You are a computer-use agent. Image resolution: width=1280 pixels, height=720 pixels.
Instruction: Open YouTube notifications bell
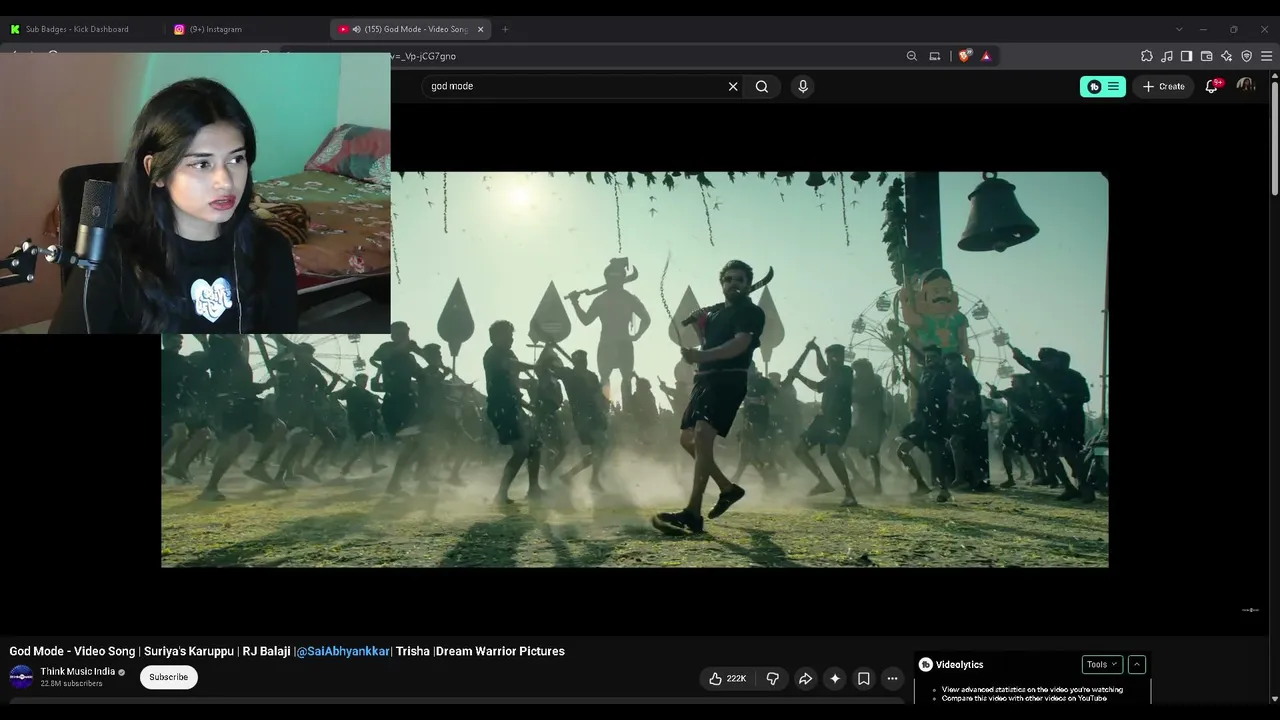point(1212,86)
